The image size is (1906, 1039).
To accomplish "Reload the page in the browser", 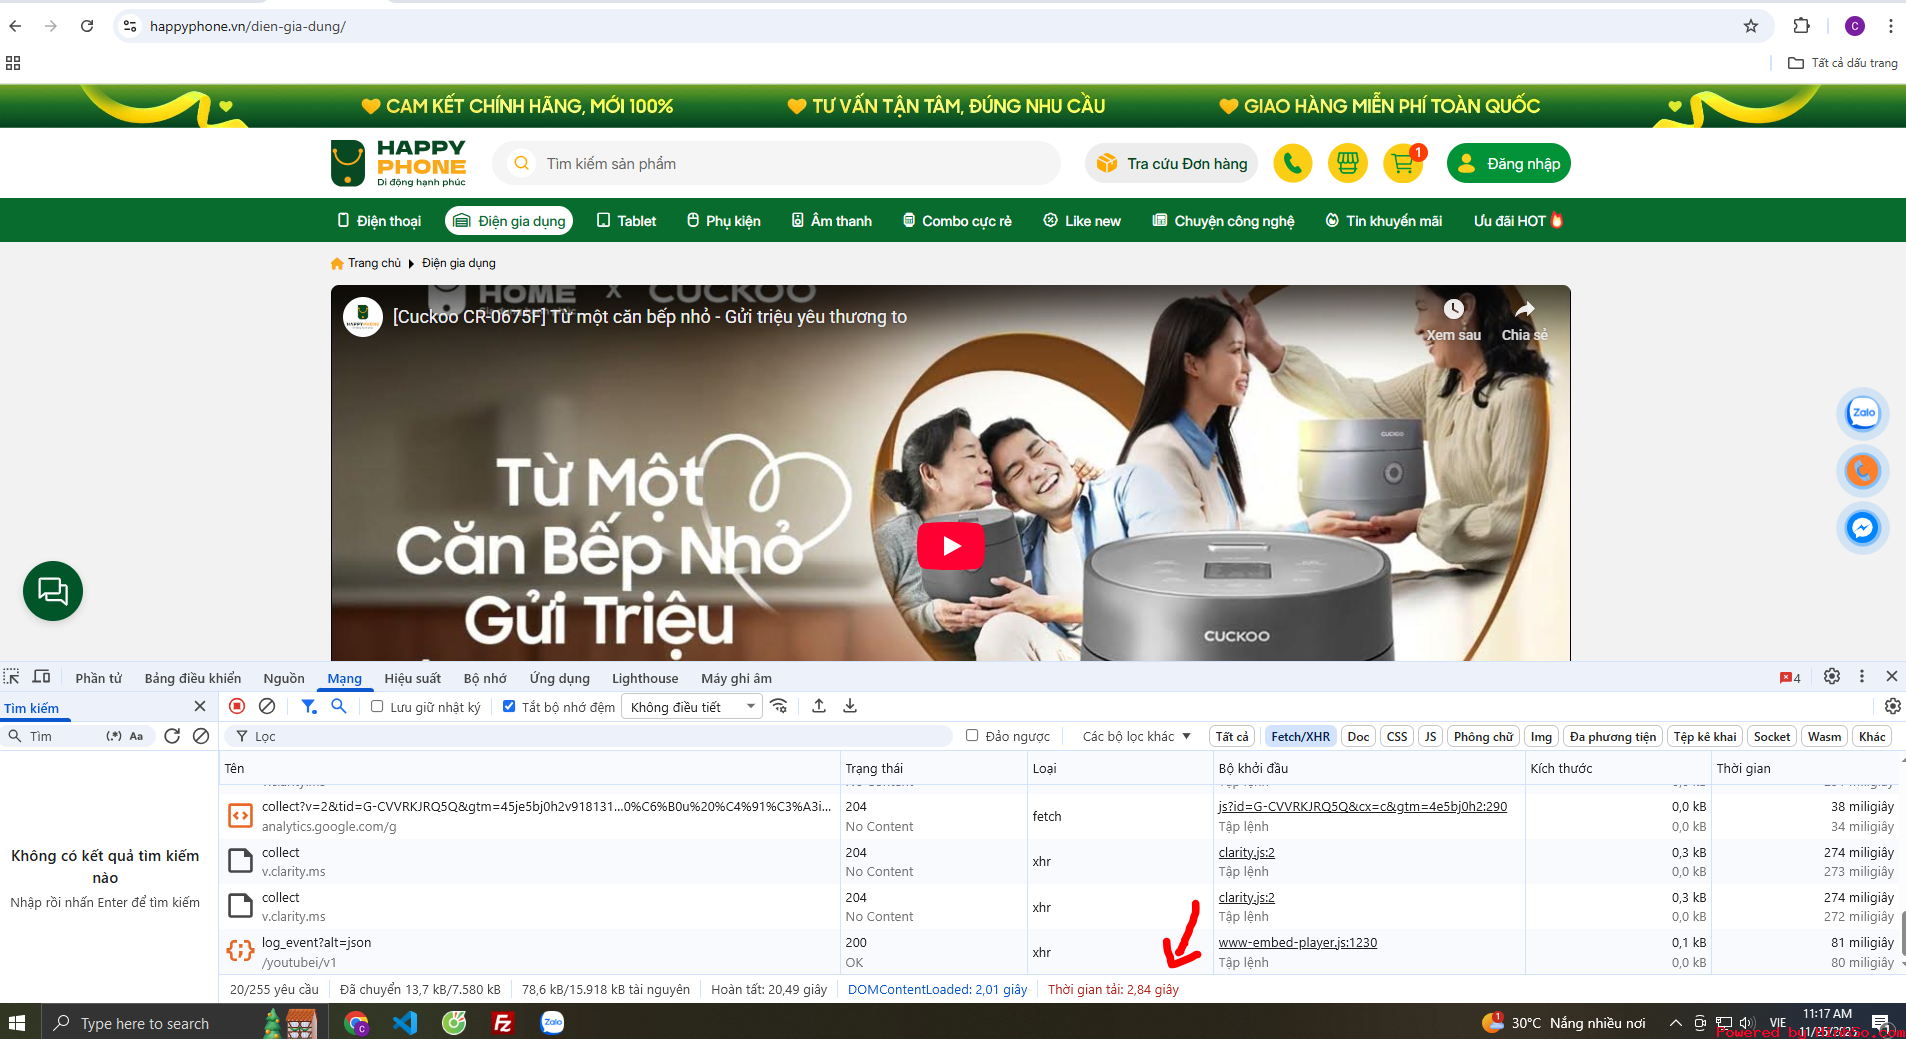I will [87, 26].
